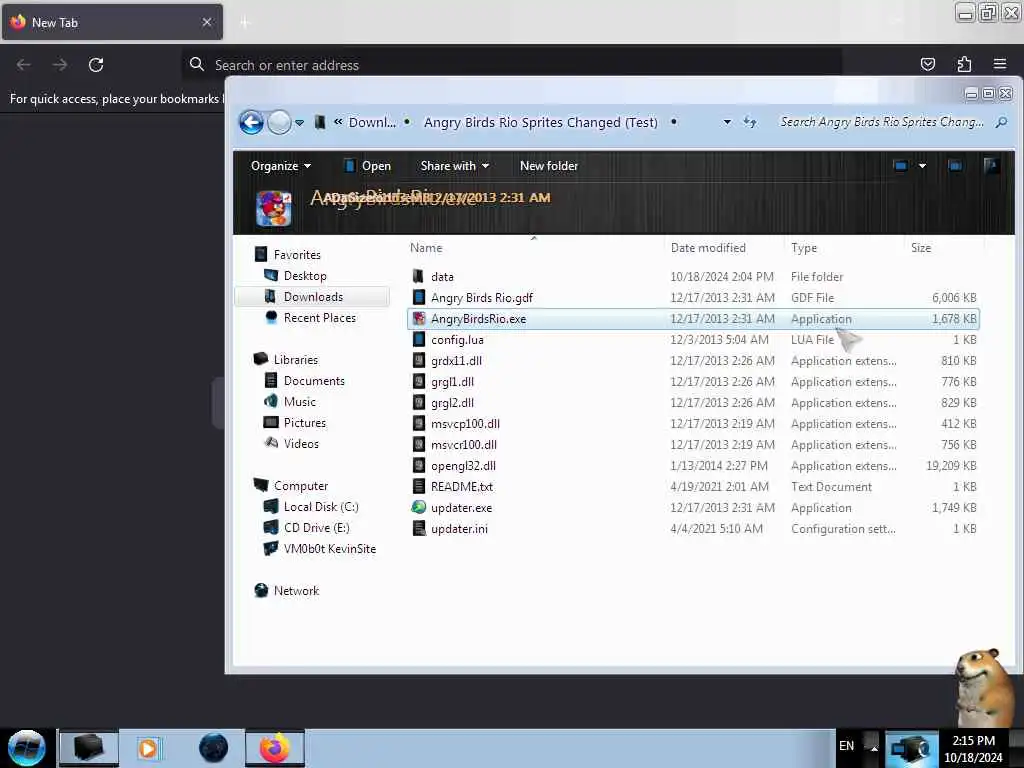Select the README.txt file icon
Image resolution: width=1024 pixels, height=768 pixels.
click(419, 487)
